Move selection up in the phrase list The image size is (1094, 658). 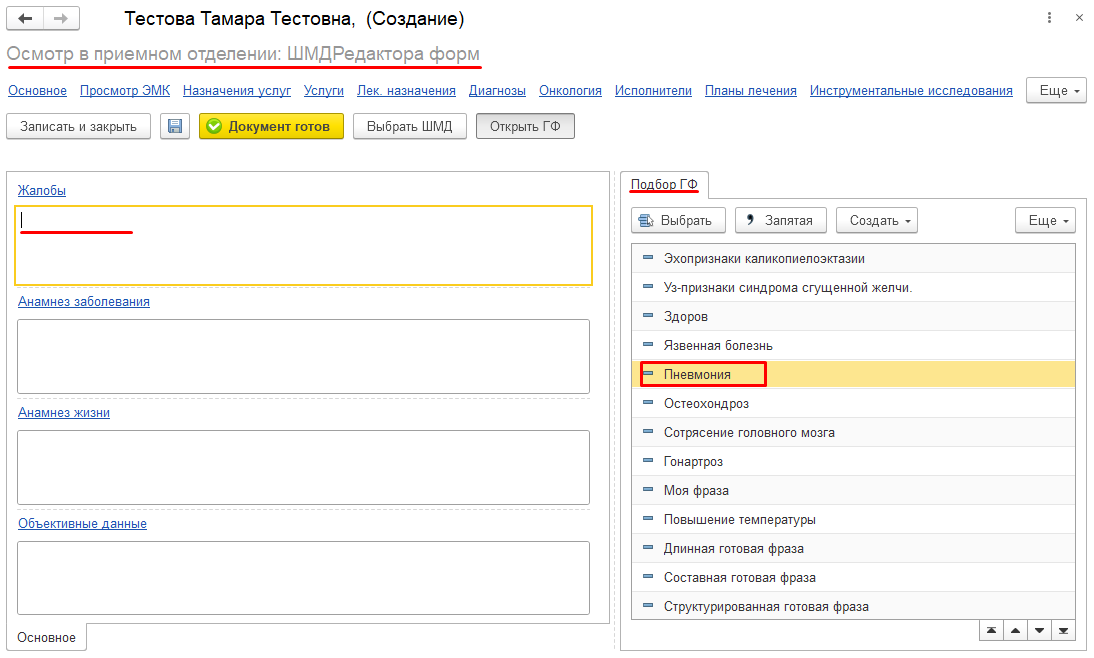[1015, 631]
